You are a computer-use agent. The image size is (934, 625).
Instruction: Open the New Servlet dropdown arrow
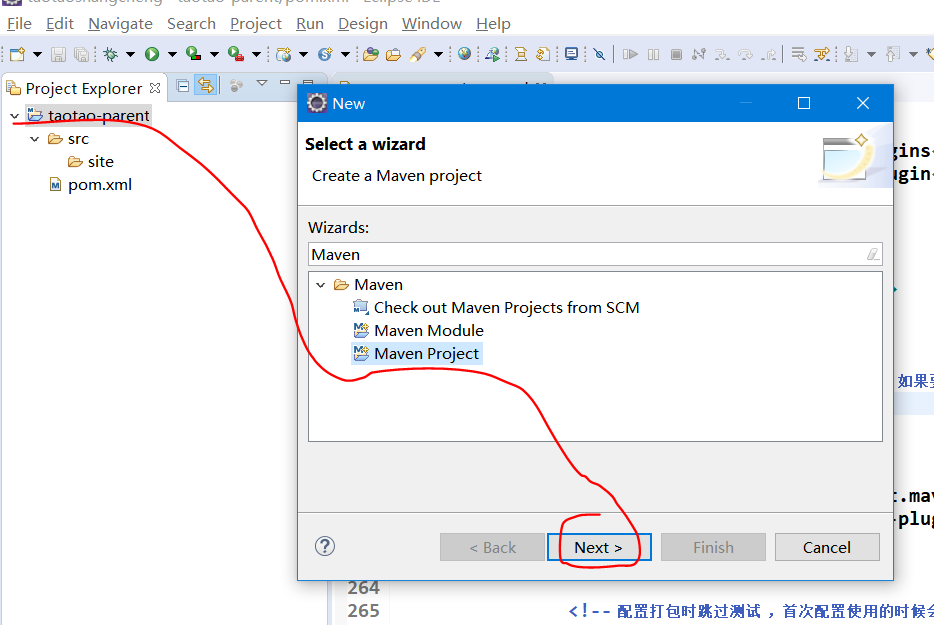[345, 54]
